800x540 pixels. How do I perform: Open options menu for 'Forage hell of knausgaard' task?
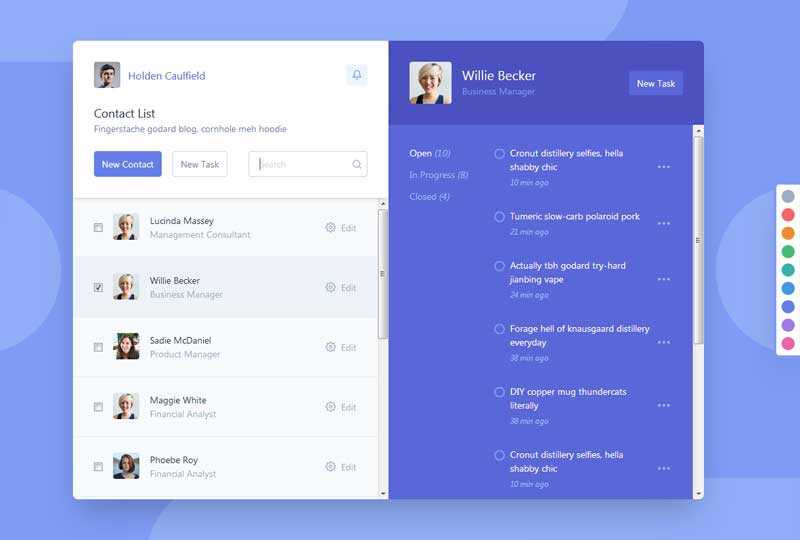664,342
